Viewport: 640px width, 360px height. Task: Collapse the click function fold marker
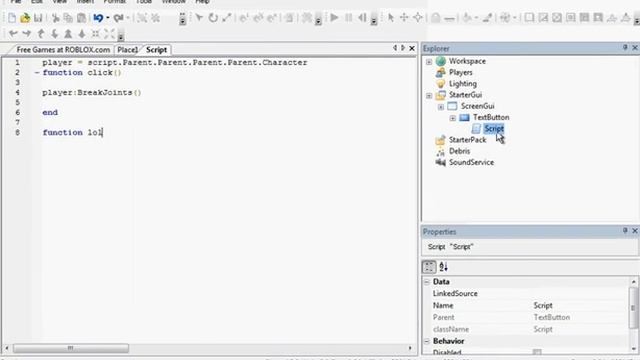tap(37, 73)
